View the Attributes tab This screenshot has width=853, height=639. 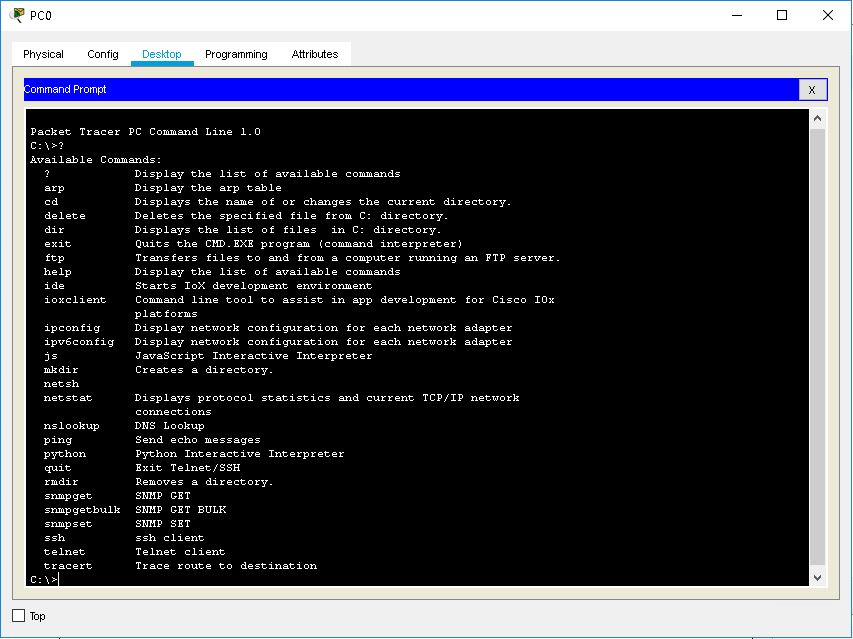point(314,53)
